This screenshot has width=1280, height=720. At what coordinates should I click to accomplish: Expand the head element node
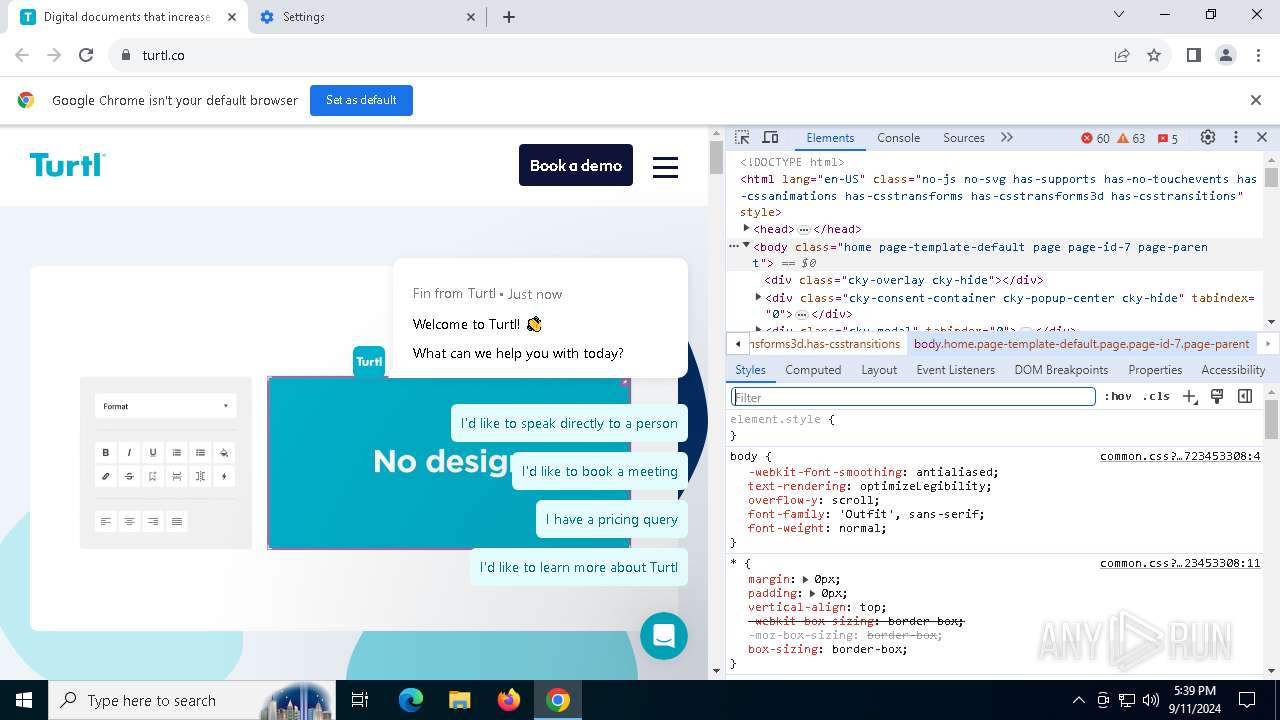point(746,229)
